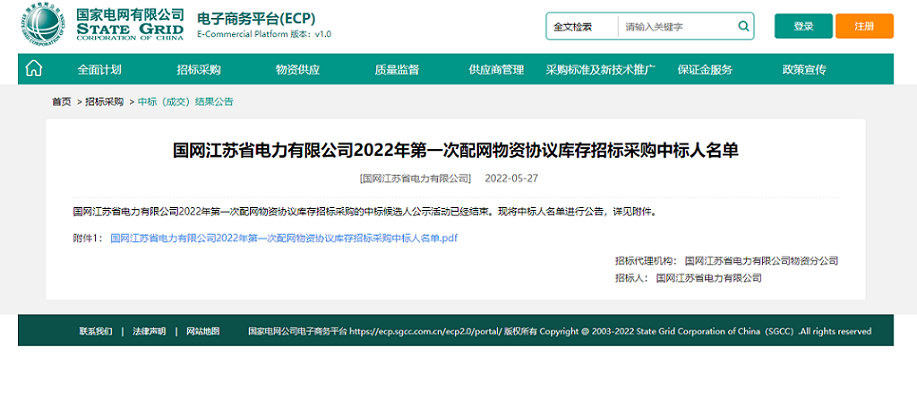Open the 中标人名单.pdf attachment link
917x418 pixels.
[x=283, y=239]
